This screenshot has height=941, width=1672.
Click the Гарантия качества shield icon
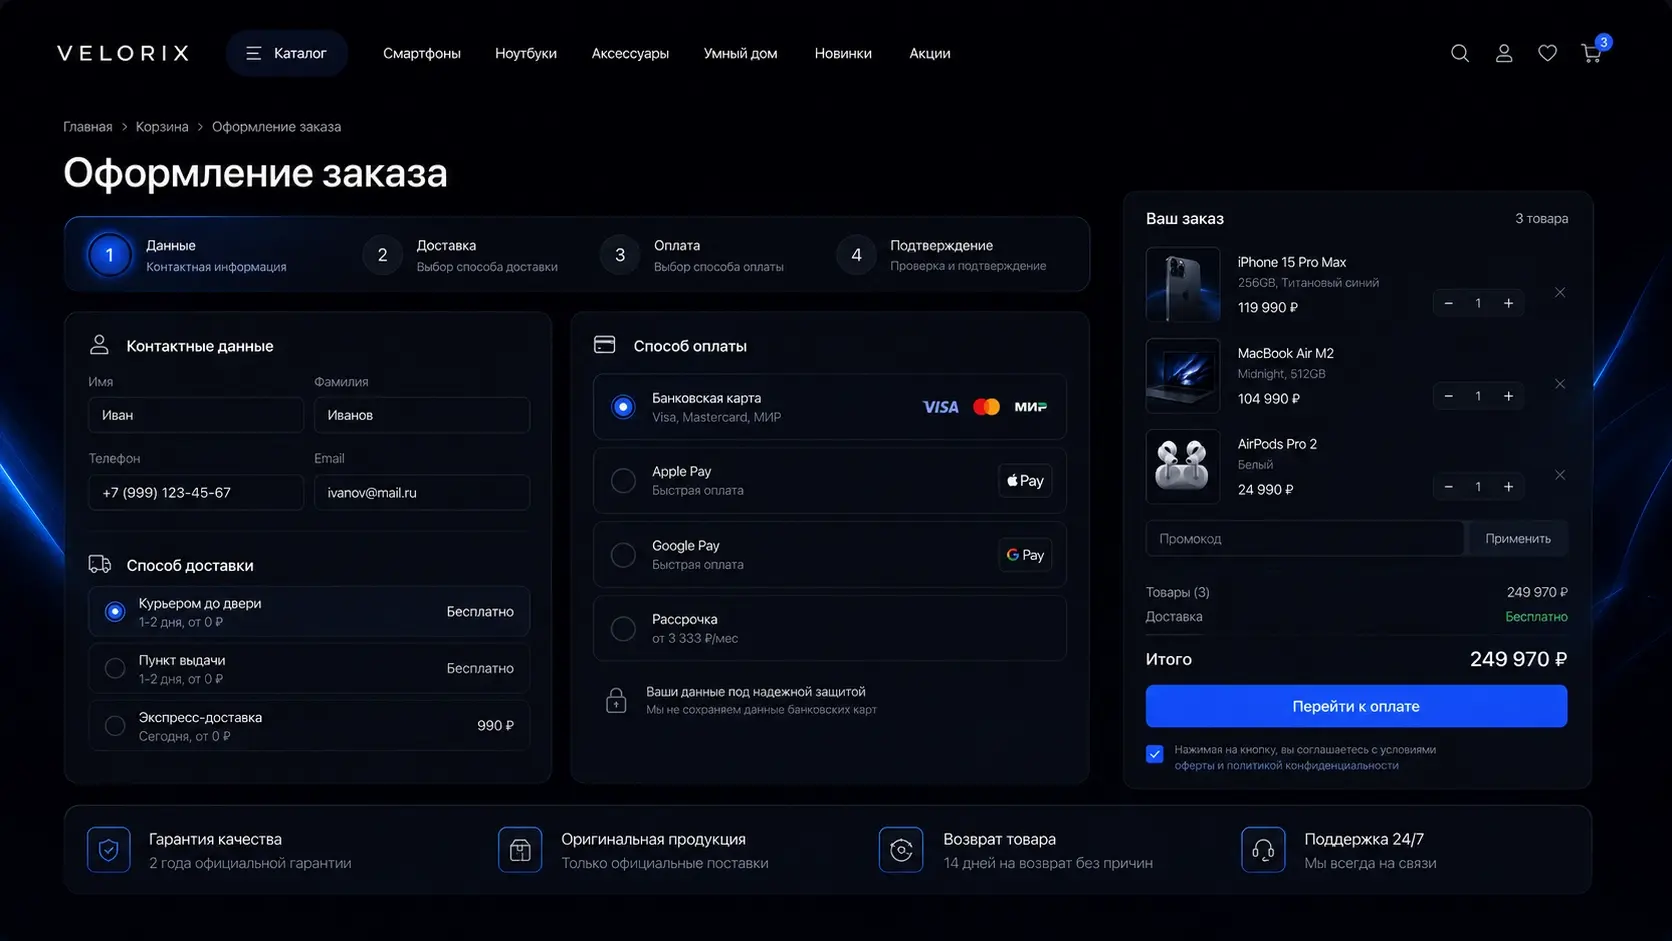click(x=109, y=850)
